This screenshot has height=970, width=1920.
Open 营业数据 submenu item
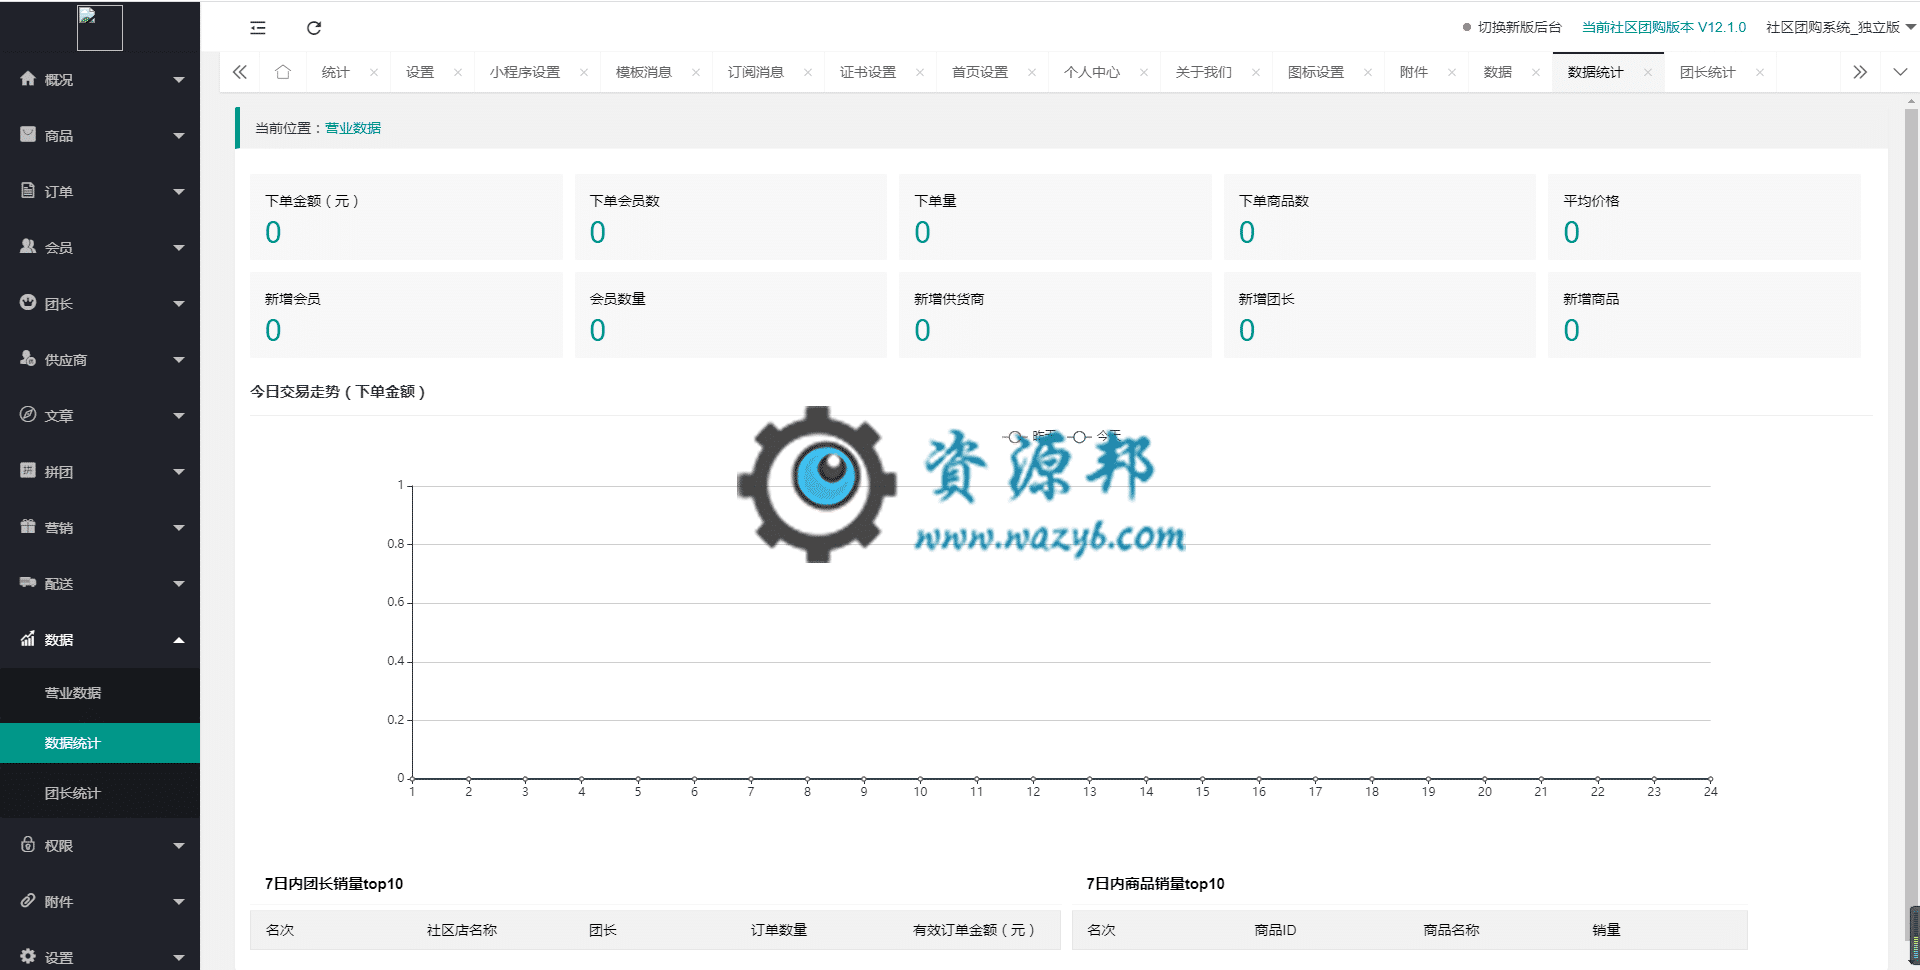(x=100, y=693)
